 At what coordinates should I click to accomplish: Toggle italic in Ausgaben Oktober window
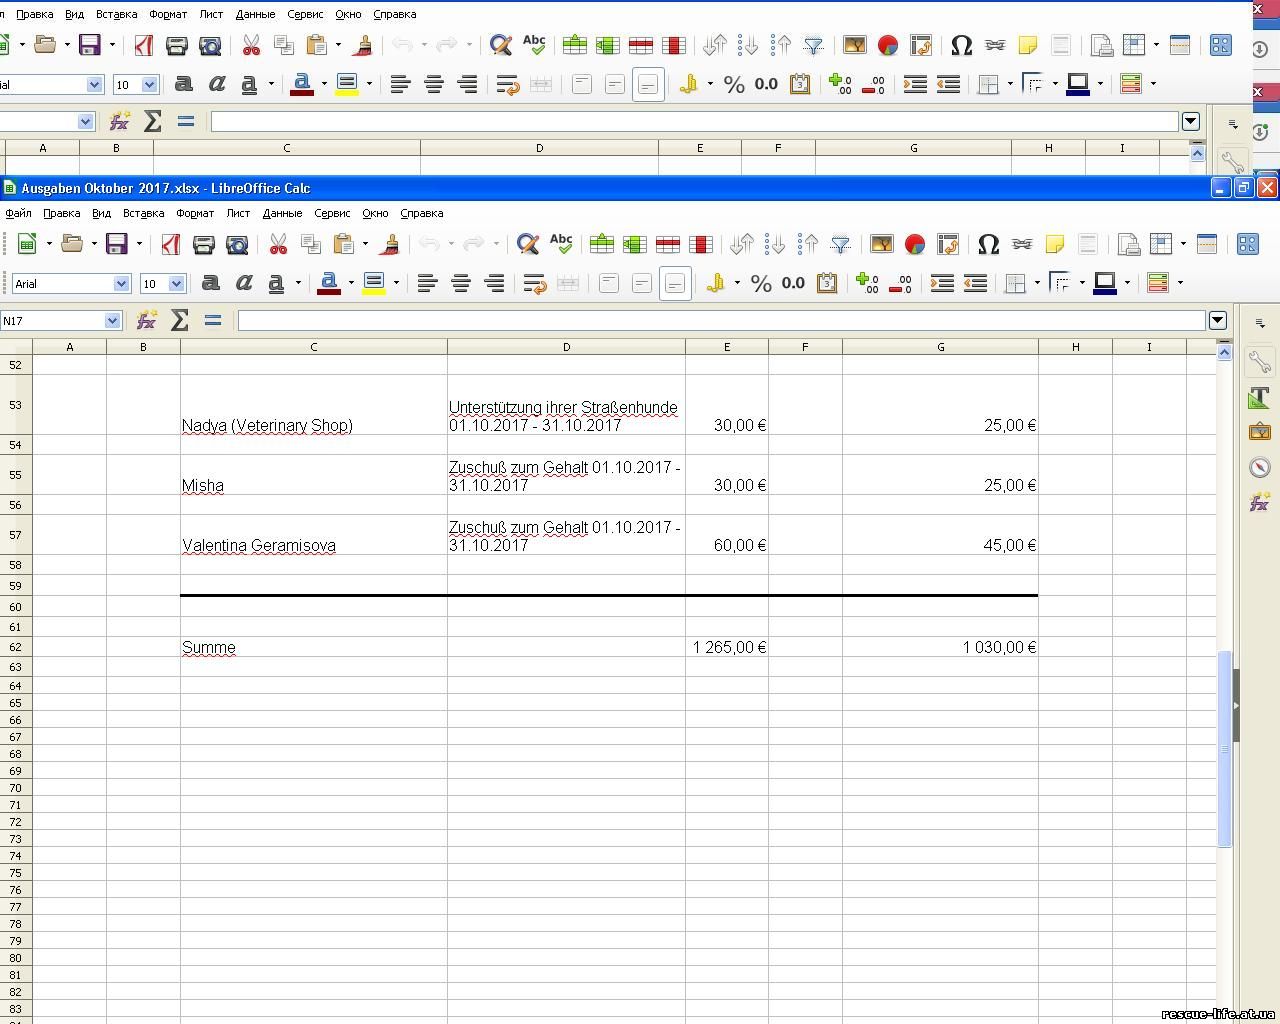pyautogui.click(x=244, y=284)
